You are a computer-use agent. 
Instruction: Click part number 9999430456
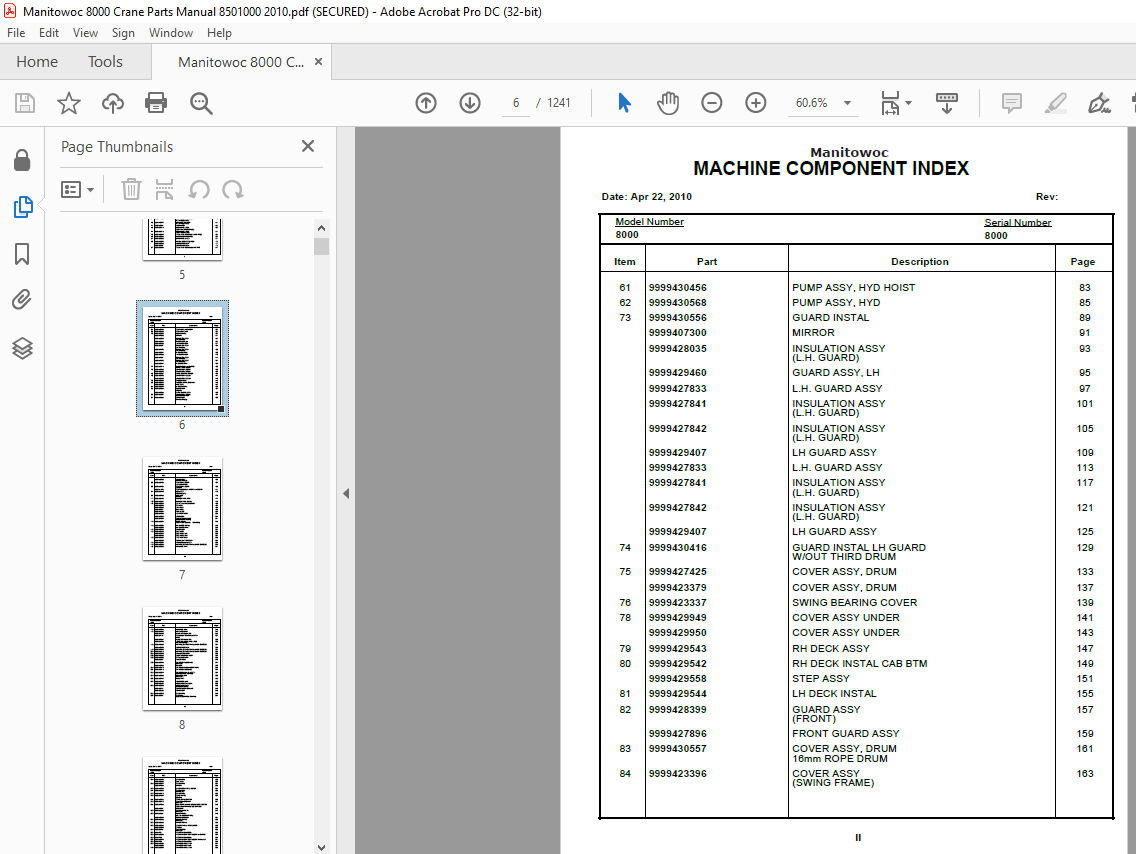[x=677, y=288]
